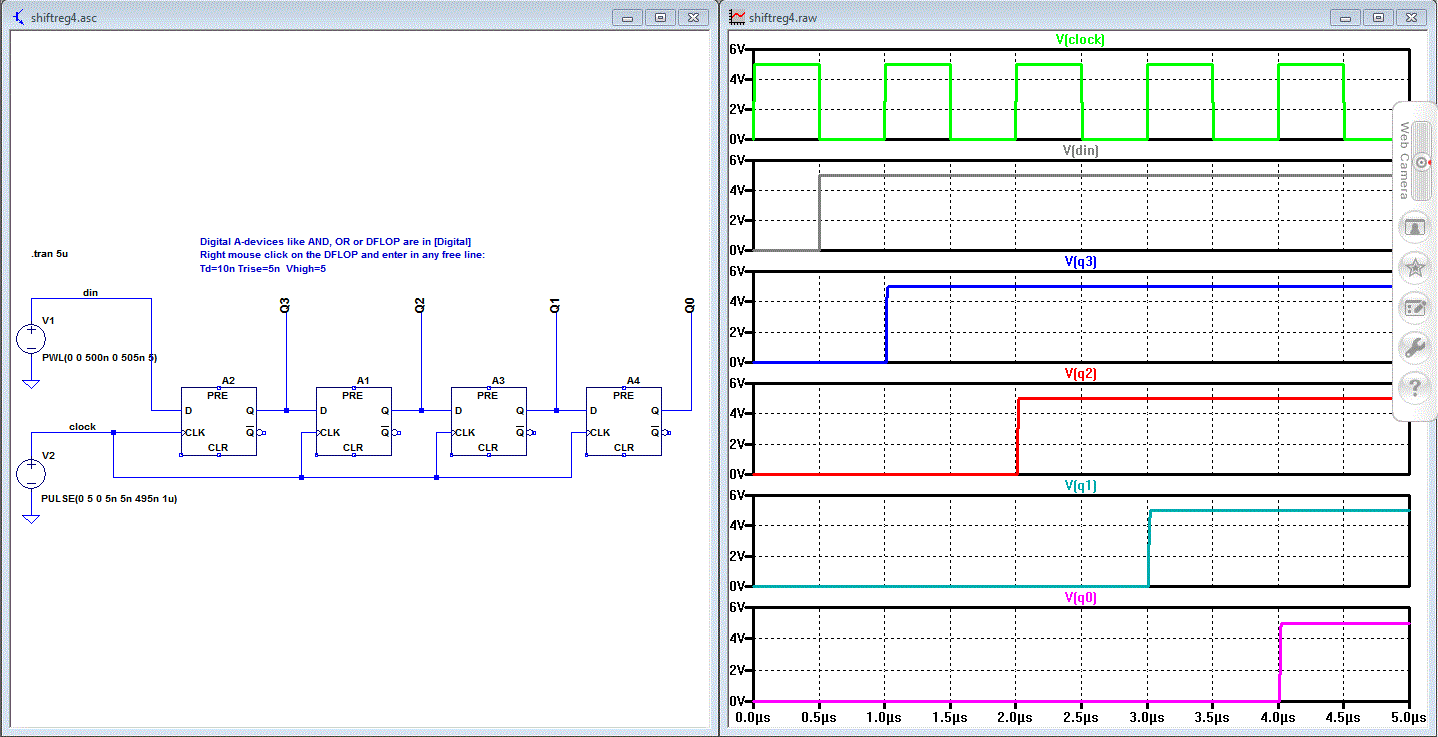The image size is (1438, 737).
Task: Open the notes pencil sidebar icon
Action: [1414, 307]
